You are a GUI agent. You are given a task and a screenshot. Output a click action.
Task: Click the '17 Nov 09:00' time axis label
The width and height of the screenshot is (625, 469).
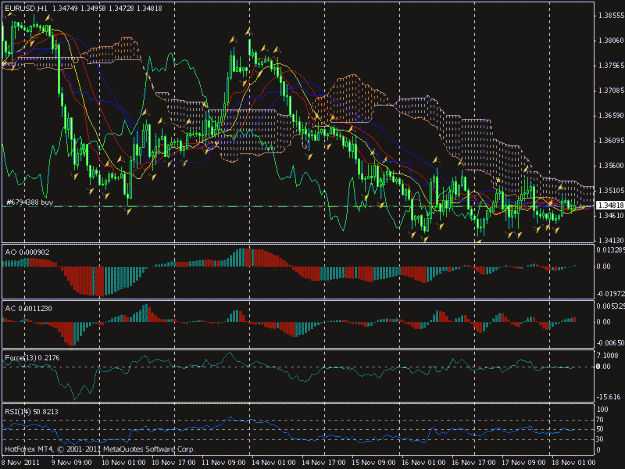pyautogui.click(x=523, y=463)
